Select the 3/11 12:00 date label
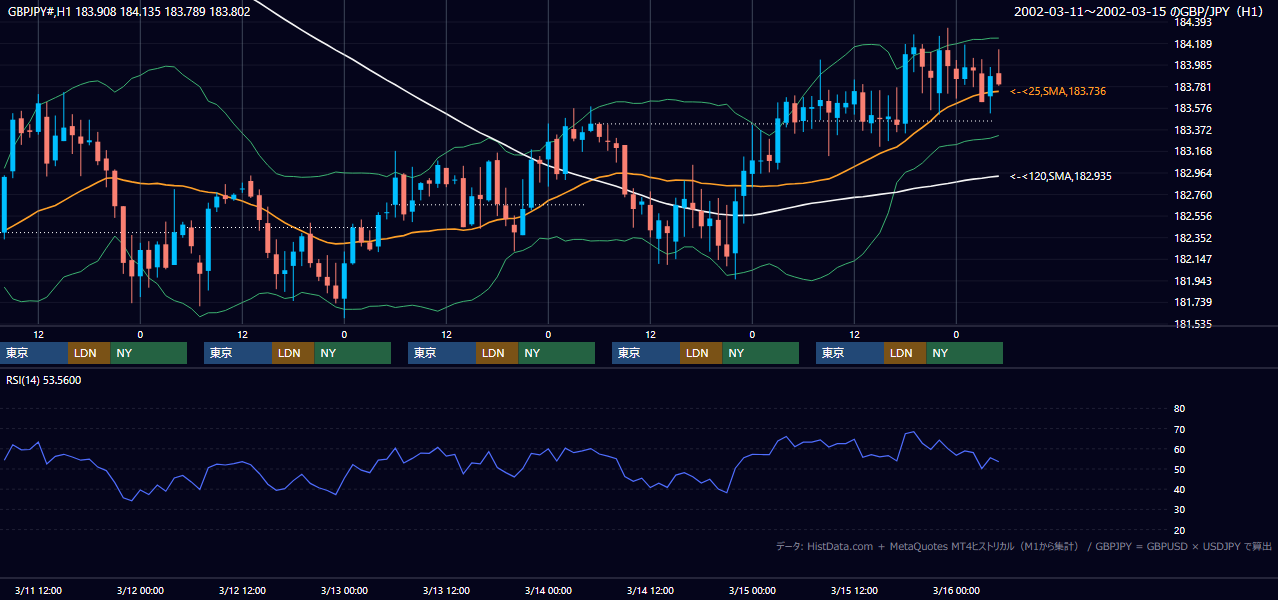The image size is (1278, 600). click(37, 590)
